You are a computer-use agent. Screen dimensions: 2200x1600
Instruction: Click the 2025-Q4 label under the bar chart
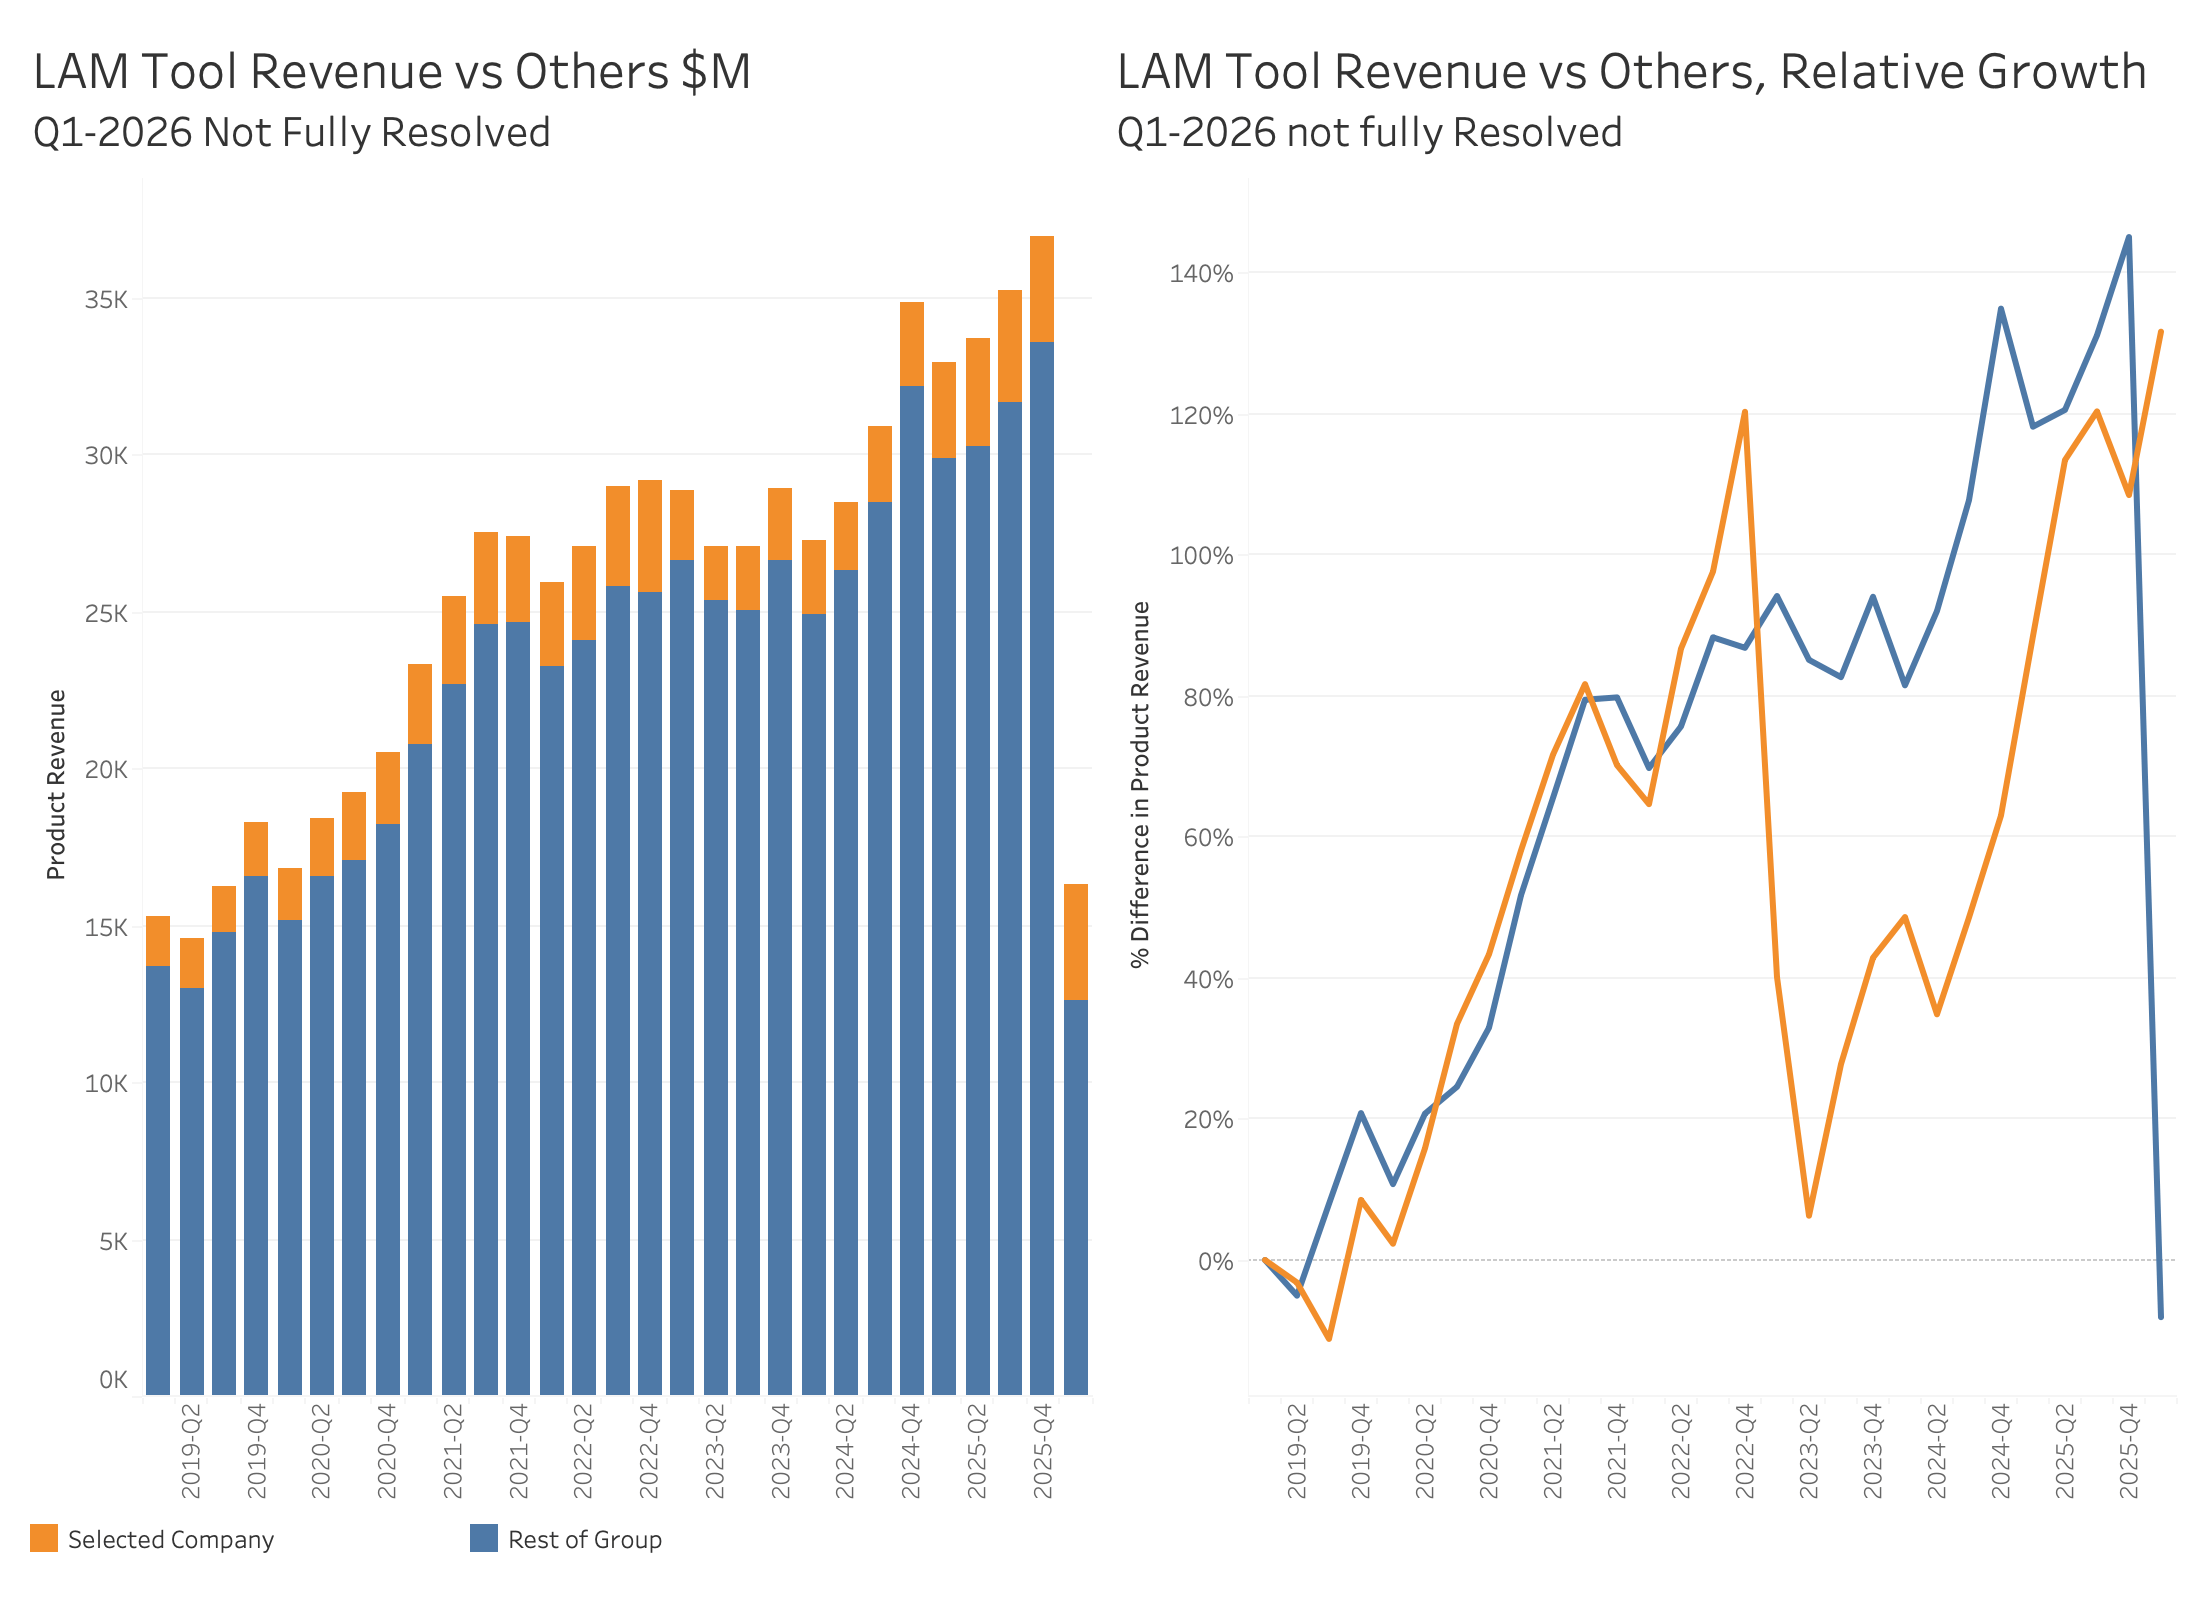[x=1042, y=1451]
